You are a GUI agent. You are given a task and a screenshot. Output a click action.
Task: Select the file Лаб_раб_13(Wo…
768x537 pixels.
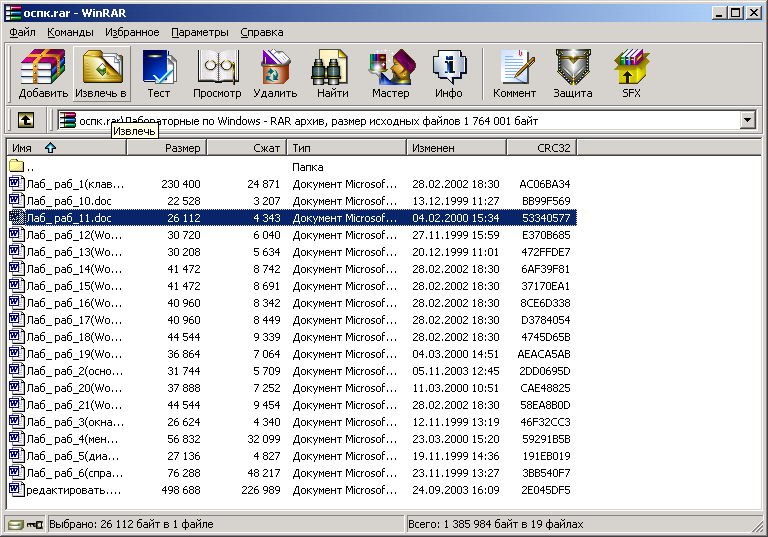[74, 252]
